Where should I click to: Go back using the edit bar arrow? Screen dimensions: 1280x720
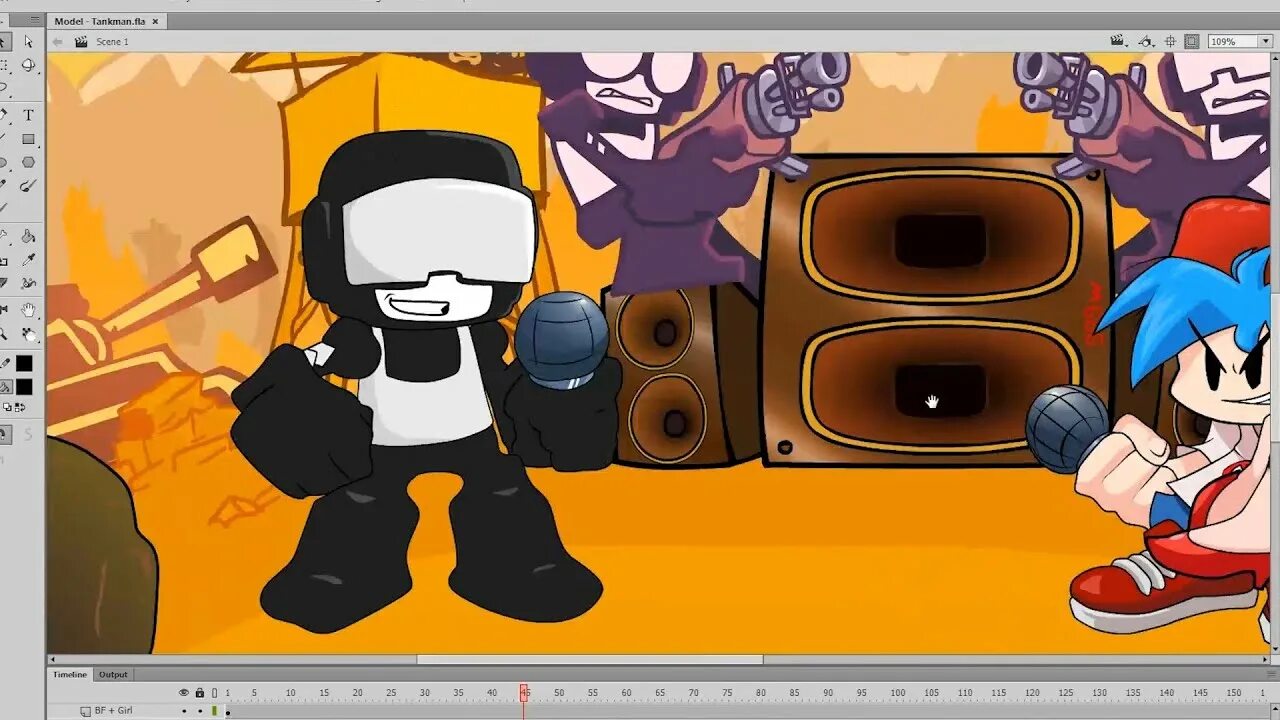click(58, 42)
